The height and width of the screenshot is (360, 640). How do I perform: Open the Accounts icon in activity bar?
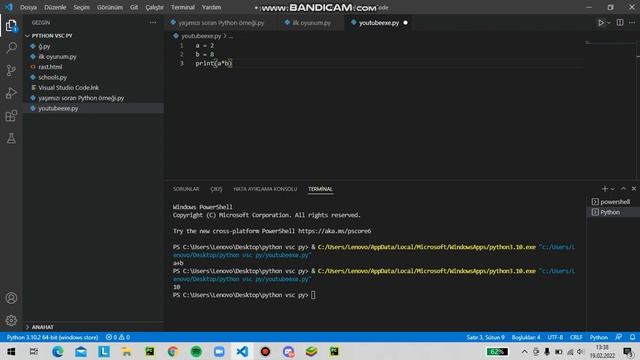pyautogui.click(x=11, y=298)
